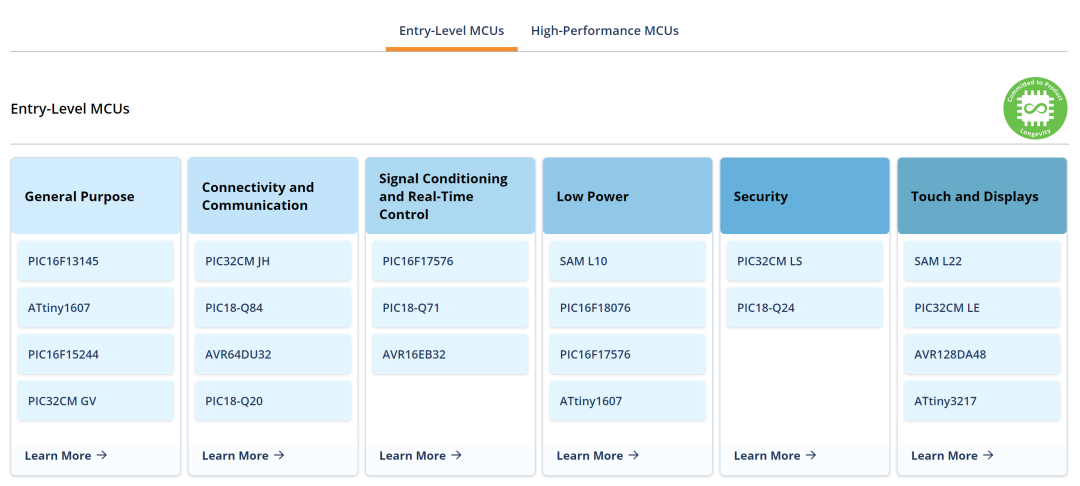1080x486 pixels.
Task: Click the General Purpose category header
Action: (96, 196)
